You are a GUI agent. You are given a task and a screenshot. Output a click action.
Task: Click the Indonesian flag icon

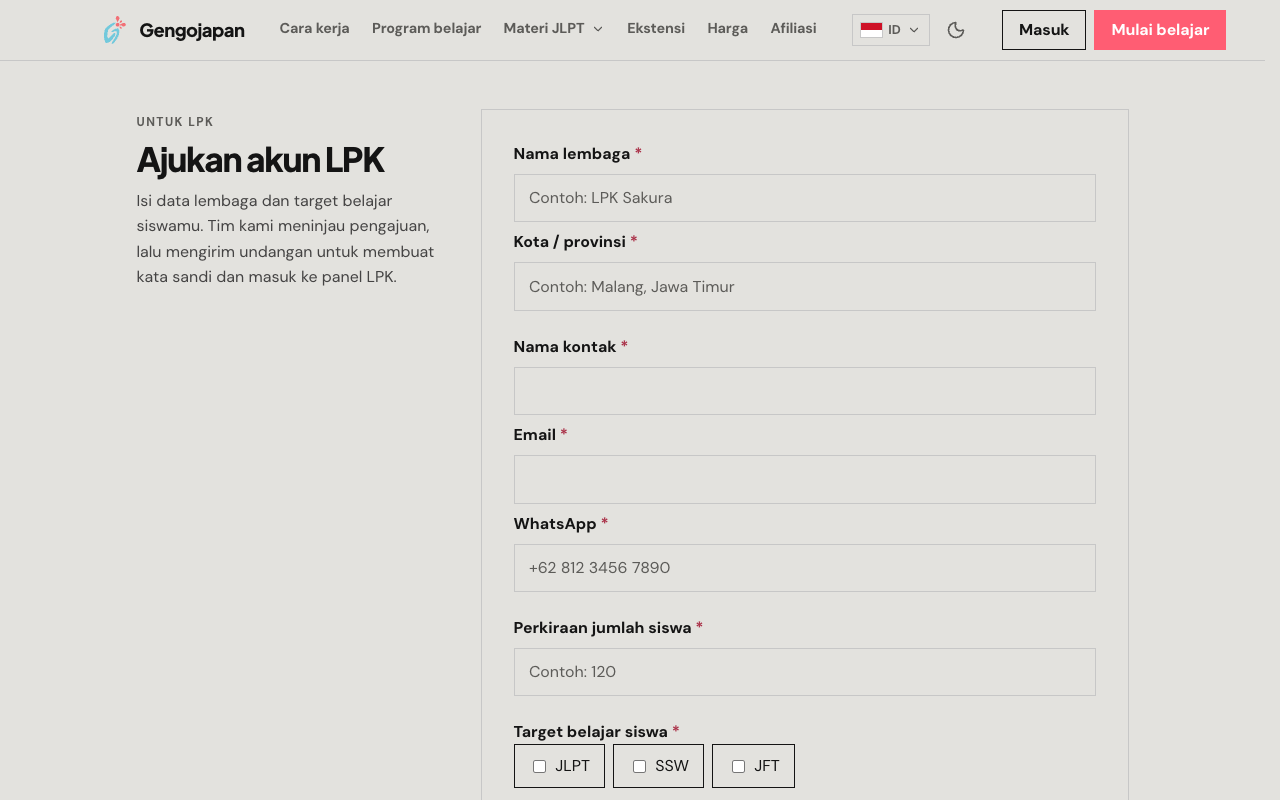[871, 30]
